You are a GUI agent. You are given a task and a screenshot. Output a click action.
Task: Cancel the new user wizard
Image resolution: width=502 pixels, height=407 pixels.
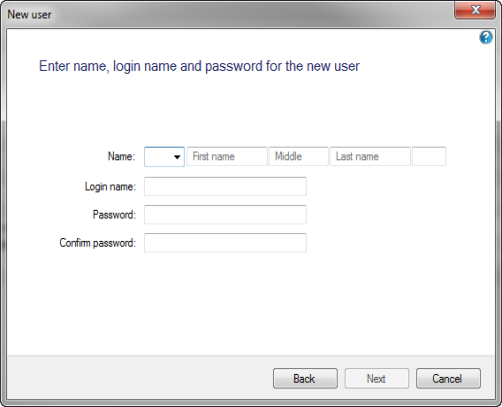pos(448,378)
